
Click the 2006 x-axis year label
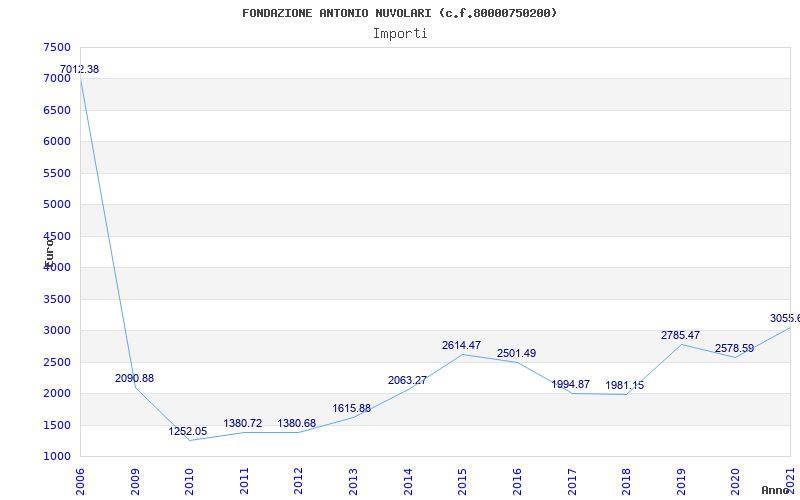pyautogui.click(x=81, y=482)
